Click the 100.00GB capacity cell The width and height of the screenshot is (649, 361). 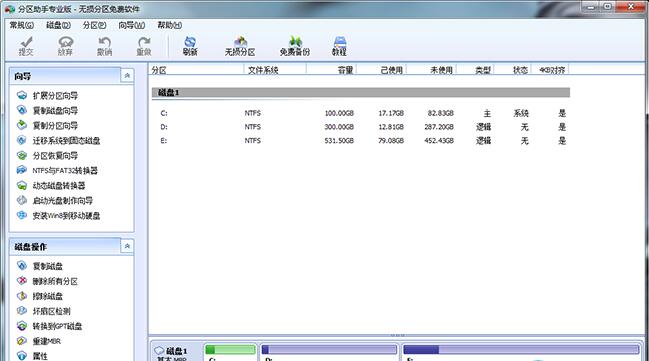pyautogui.click(x=339, y=113)
